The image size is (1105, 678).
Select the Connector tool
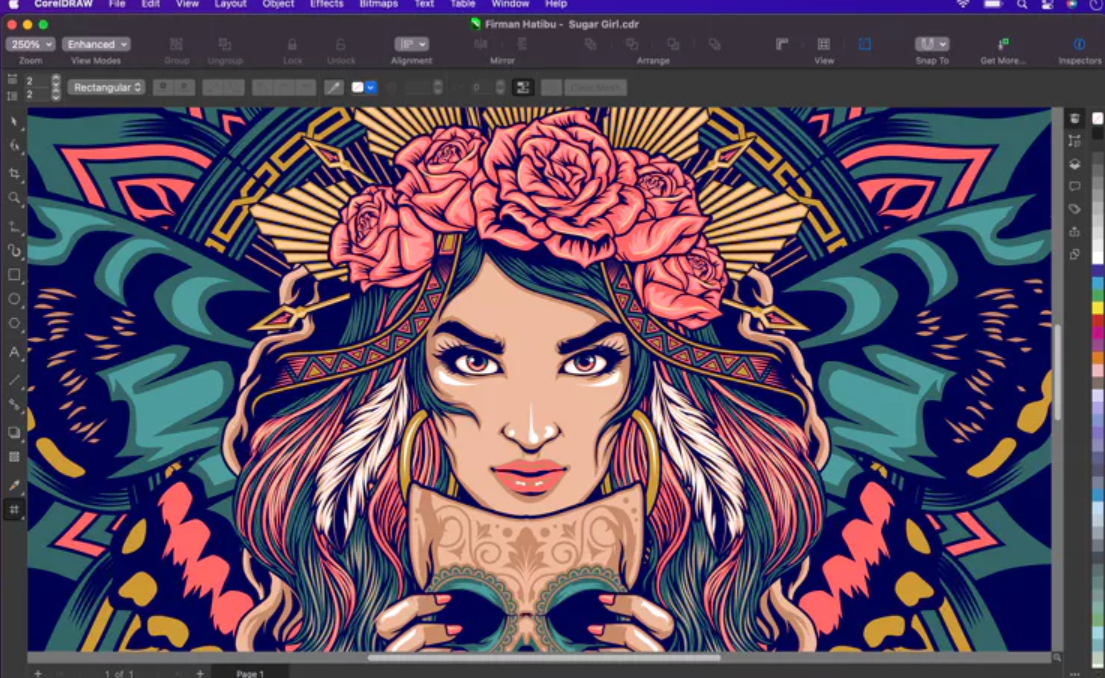click(13, 405)
